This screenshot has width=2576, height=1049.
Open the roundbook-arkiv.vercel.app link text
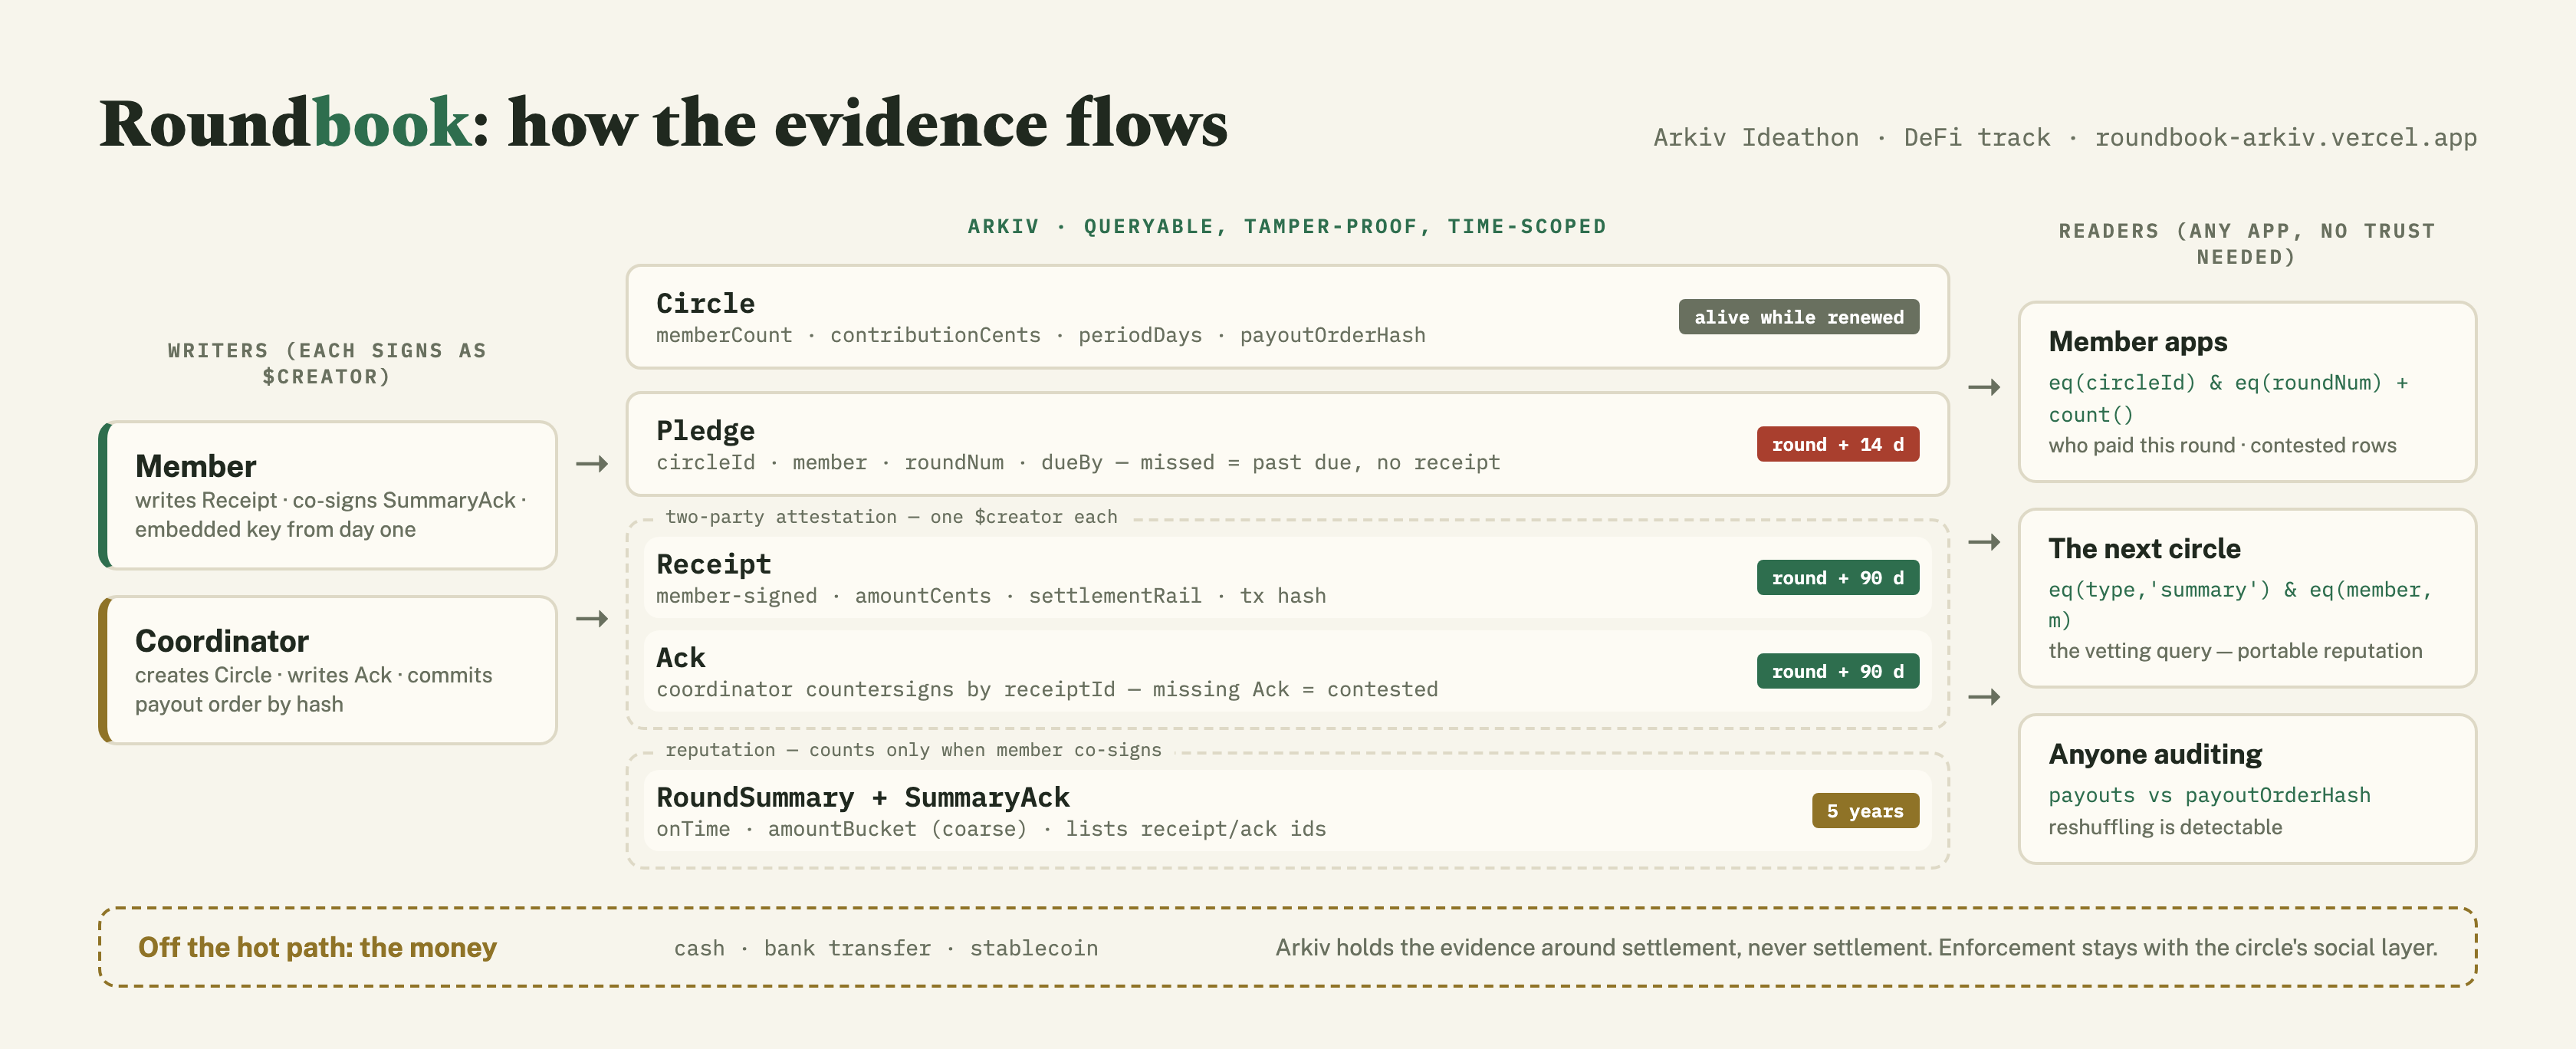coord(2286,137)
